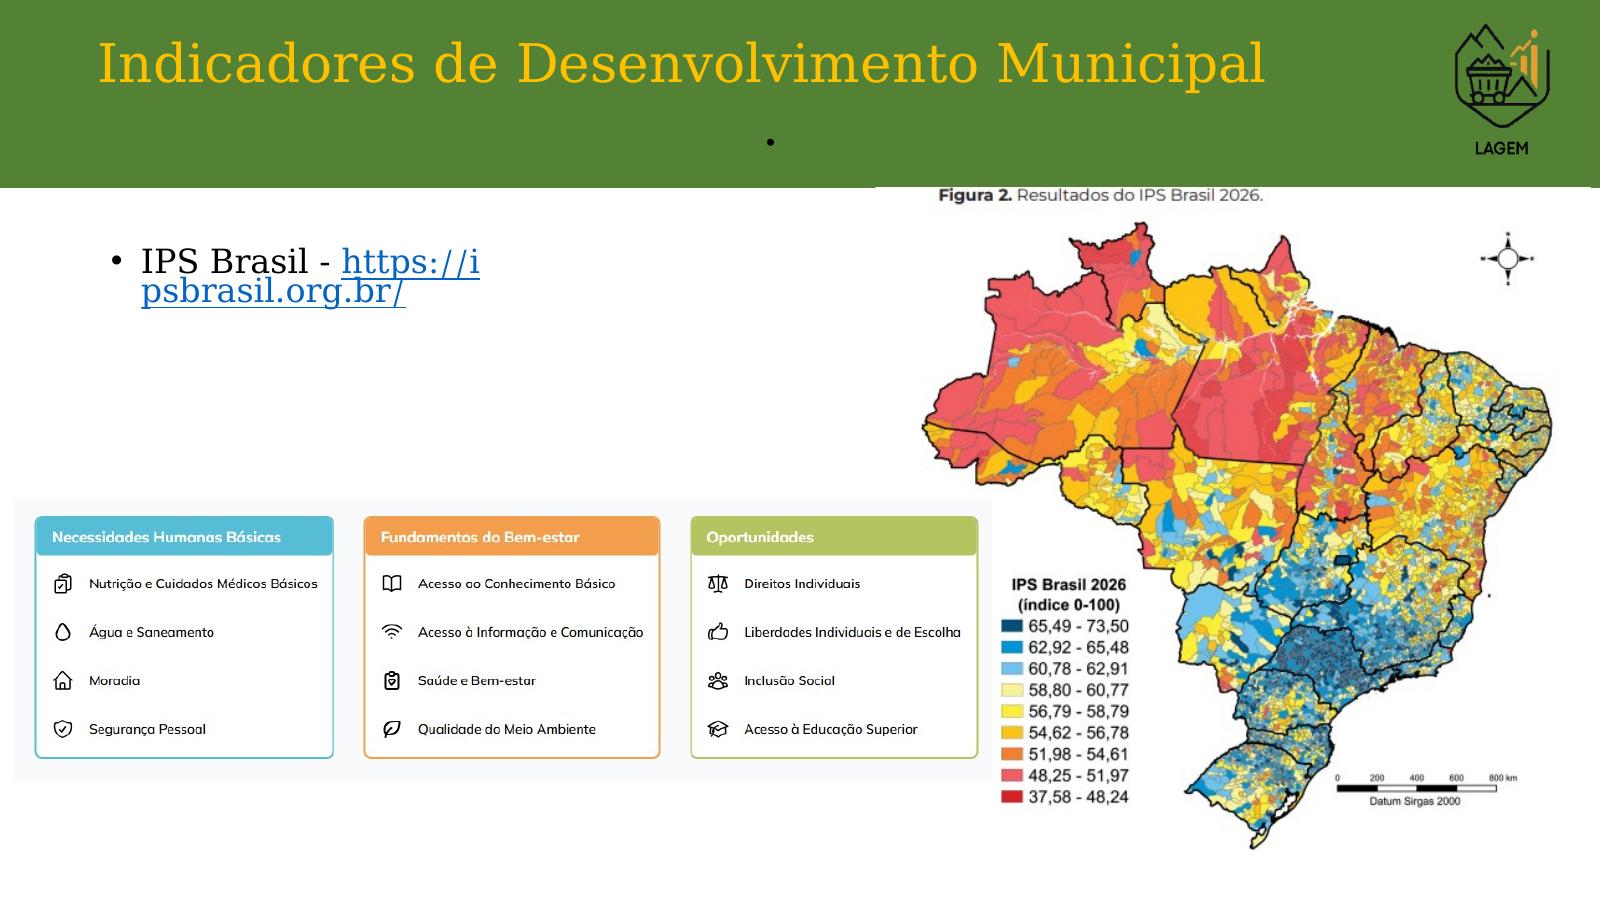The width and height of the screenshot is (1601, 900).
Task: Click the Brazil IPS choropleth map
Action: (x=1238, y=535)
